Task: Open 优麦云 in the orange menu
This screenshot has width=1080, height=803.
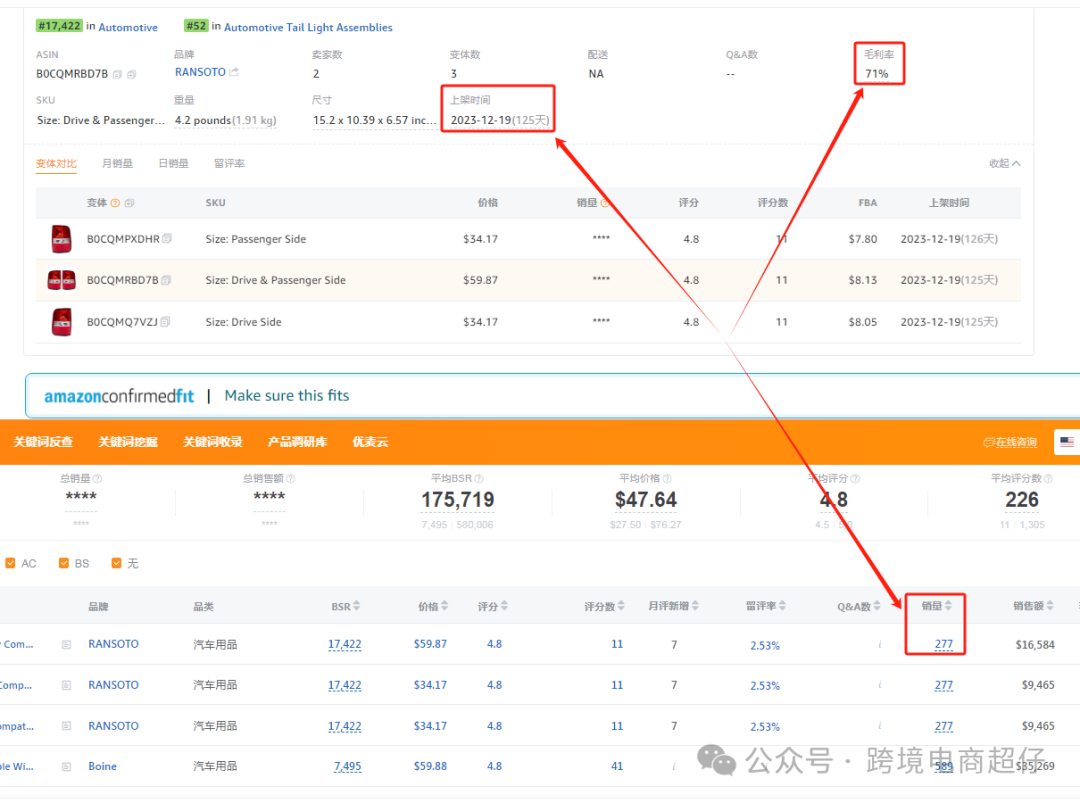Action: (x=371, y=442)
